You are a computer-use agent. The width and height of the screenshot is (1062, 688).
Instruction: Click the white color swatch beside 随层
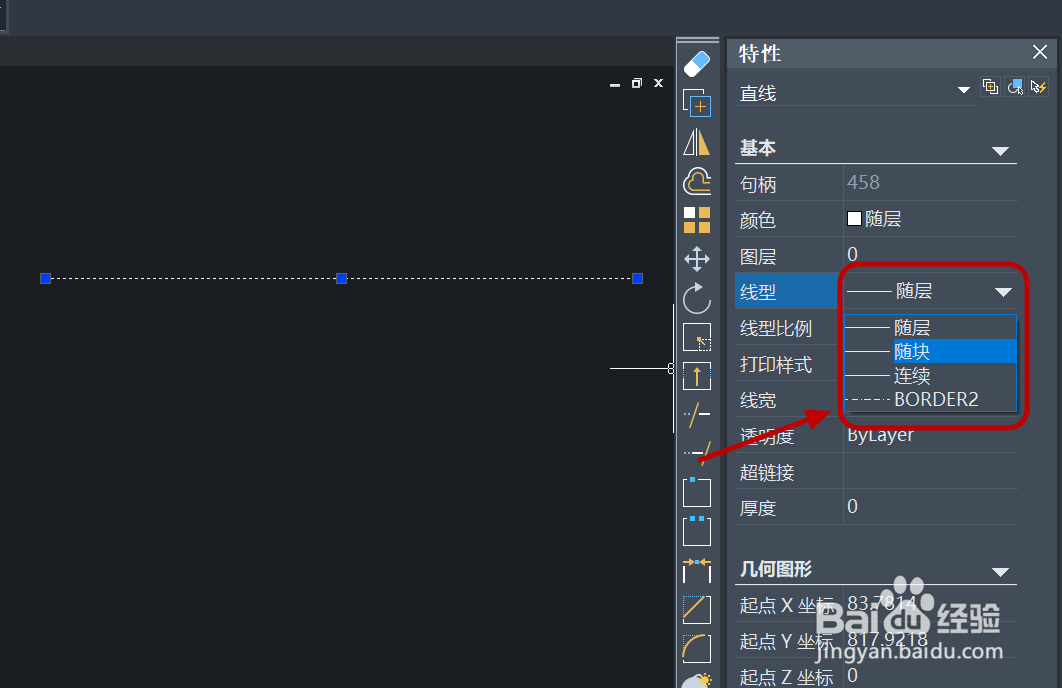pos(854,219)
